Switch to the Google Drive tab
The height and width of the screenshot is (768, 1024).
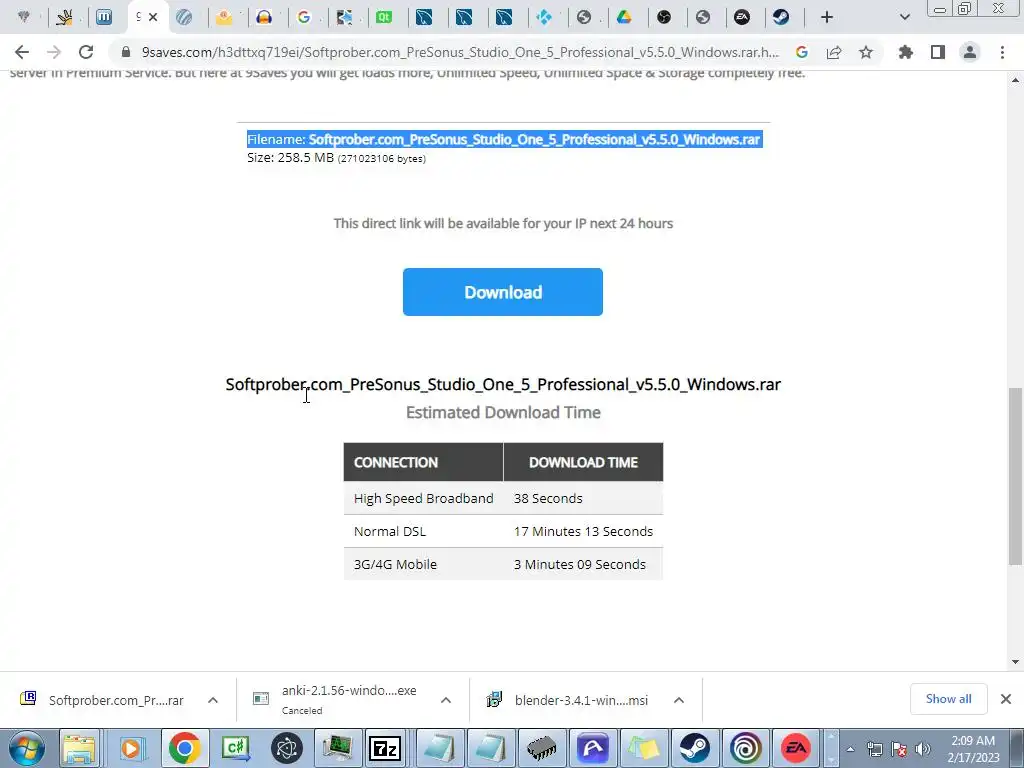point(624,18)
